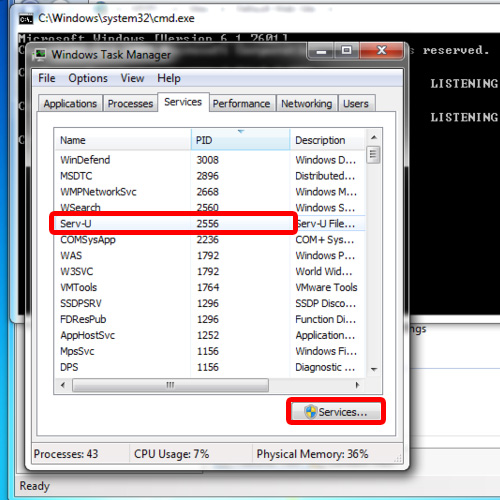Click 'CPU Usage: 7%' in status bar
The height and width of the screenshot is (500, 500).
pyautogui.click(x=171, y=454)
